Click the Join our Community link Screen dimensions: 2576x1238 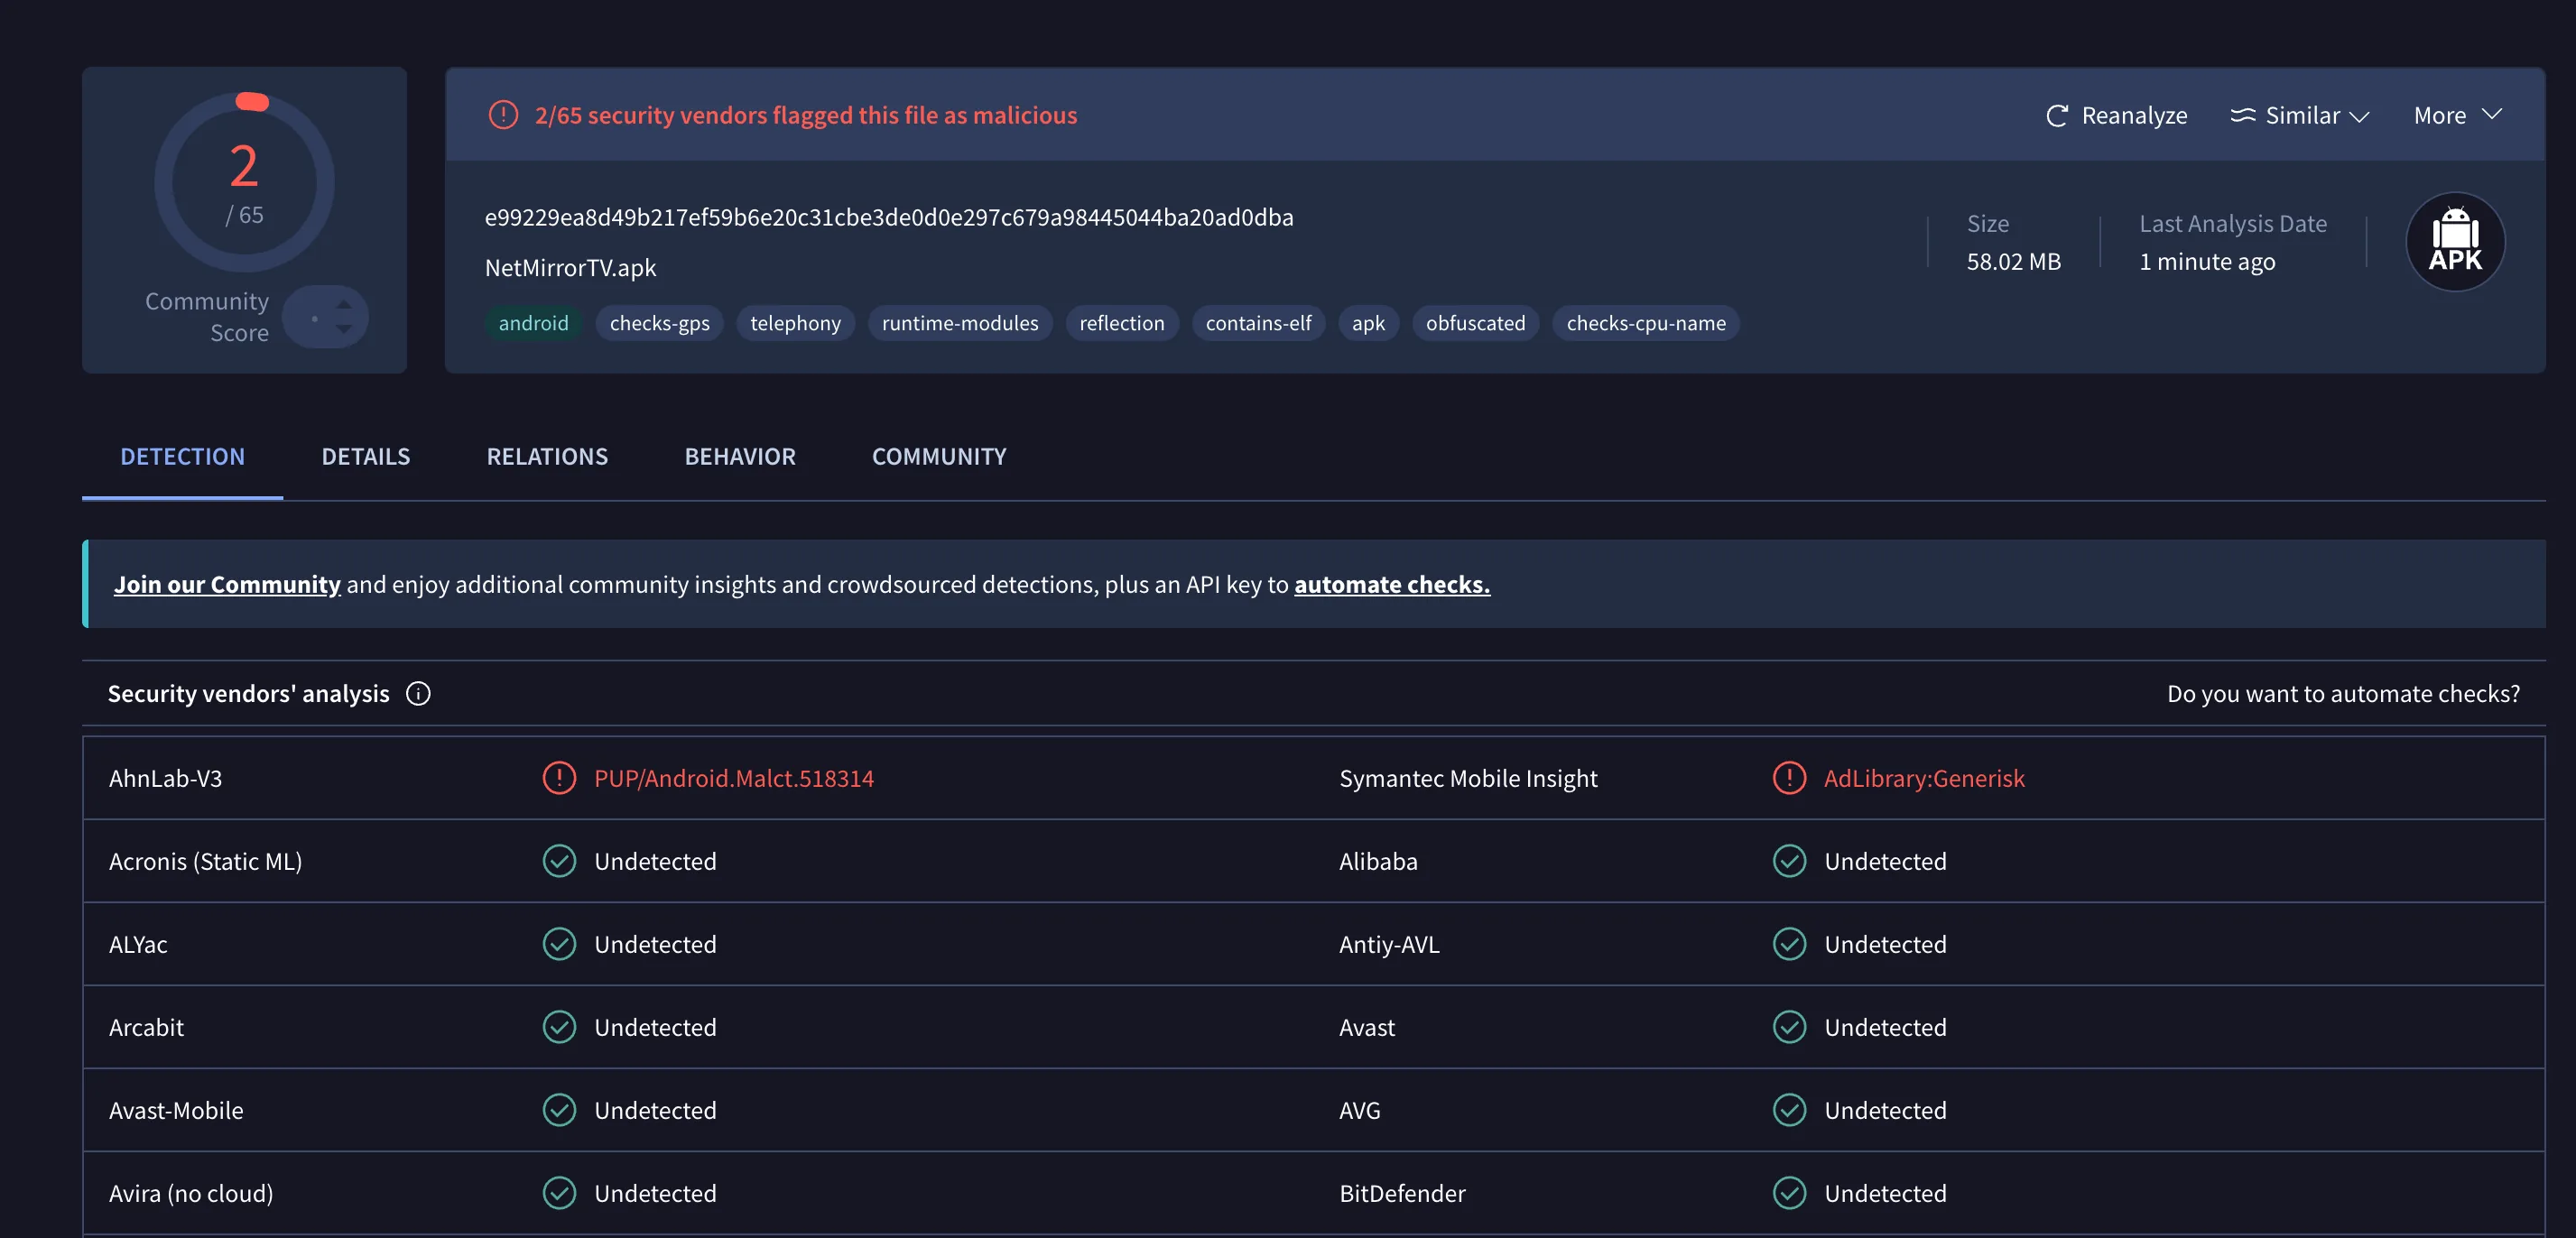point(227,584)
